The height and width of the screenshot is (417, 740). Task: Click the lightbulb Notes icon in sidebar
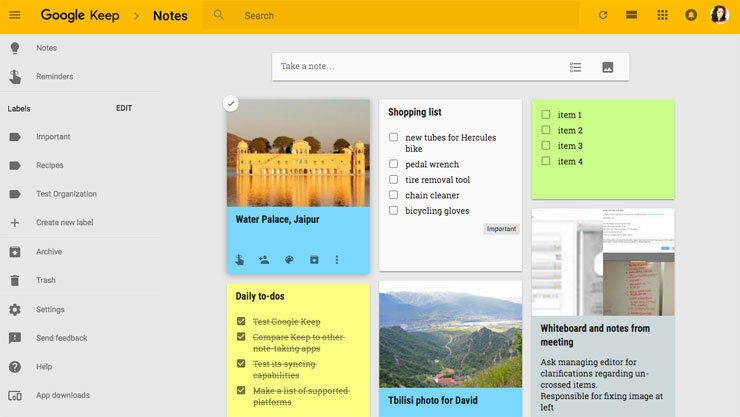point(15,48)
